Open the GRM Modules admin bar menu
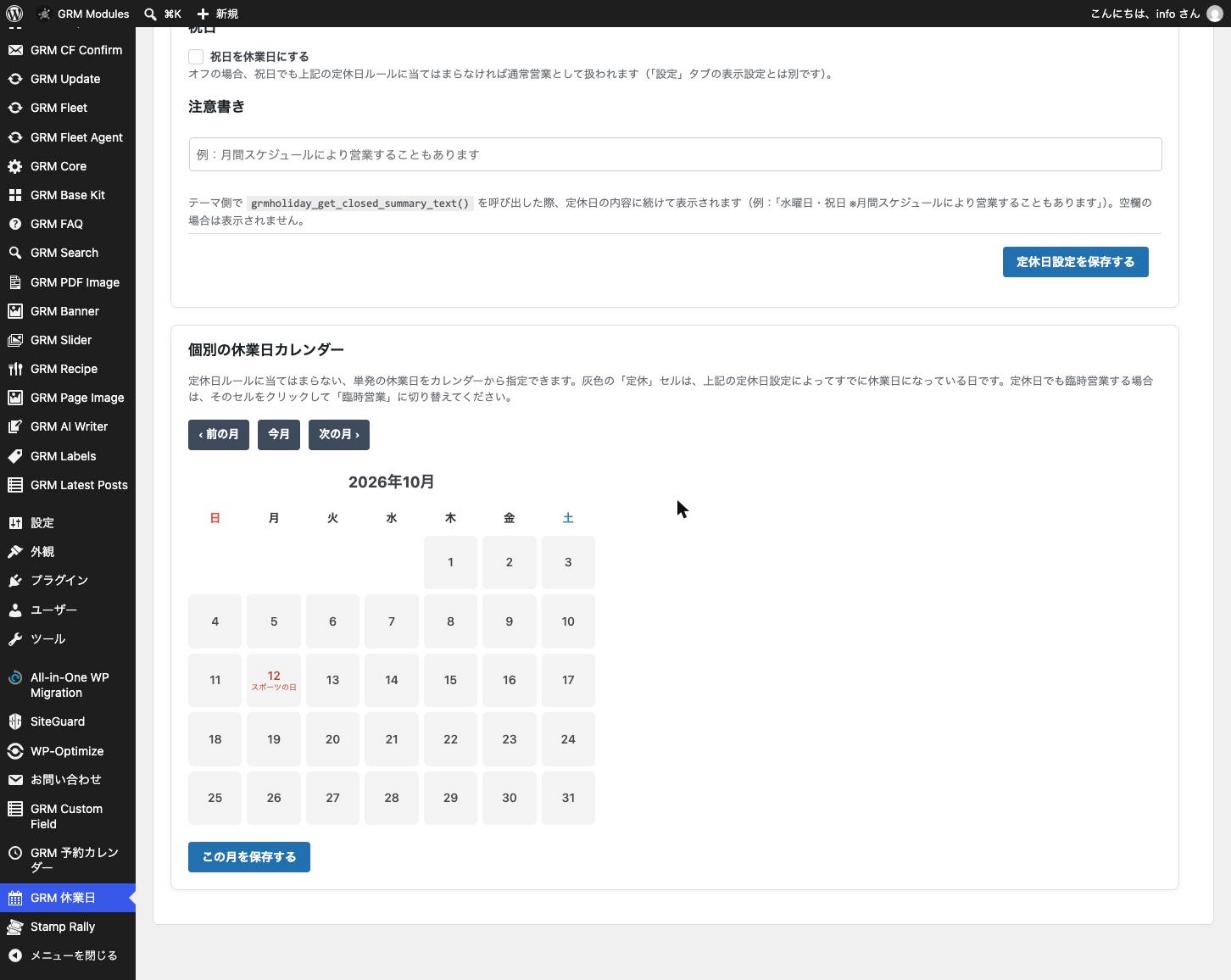This screenshot has height=980, width=1231. coord(83,14)
